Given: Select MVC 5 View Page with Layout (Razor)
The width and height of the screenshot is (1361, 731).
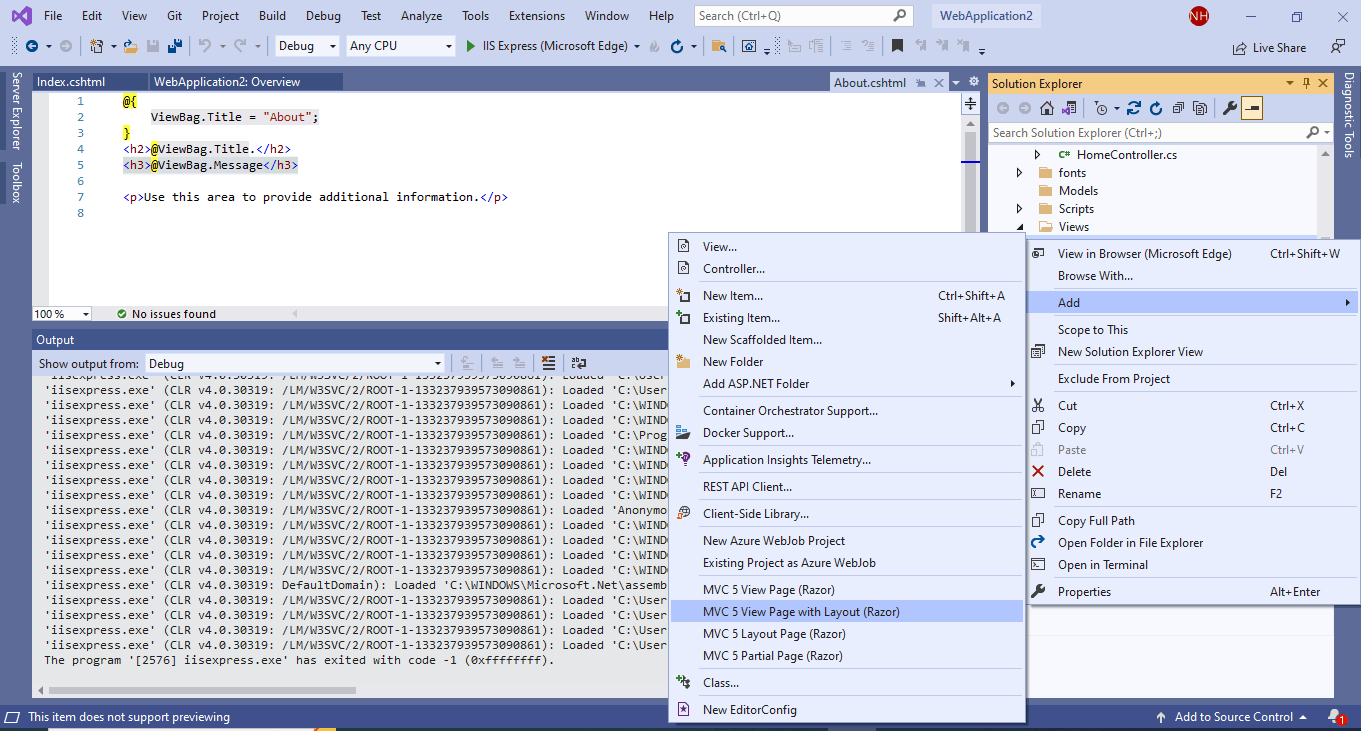Looking at the screenshot, I should (801, 611).
